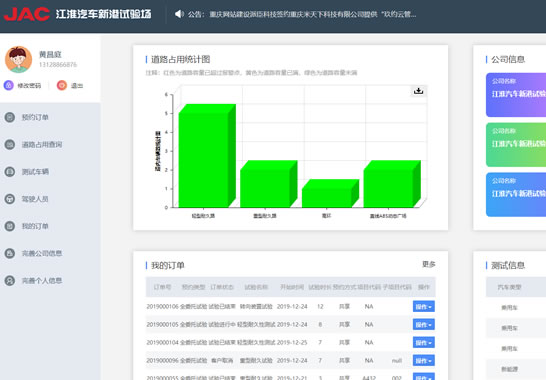Click the red 退出 logout icon
This screenshot has width=546, height=380.
[x=62, y=85]
